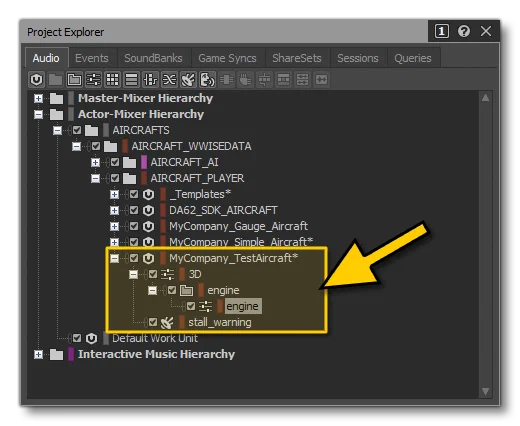This screenshot has width=520, height=426.
Task: Collapse the engine folder node
Action: pyautogui.click(x=152, y=290)
